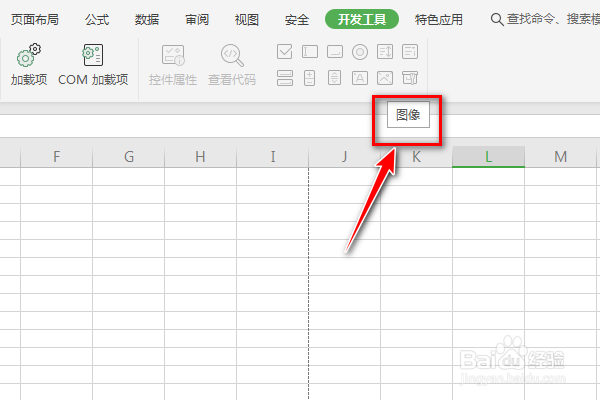This screenshot has height=400, width=600.
Task: Insert a command button control
Action: tap(335, 52)
